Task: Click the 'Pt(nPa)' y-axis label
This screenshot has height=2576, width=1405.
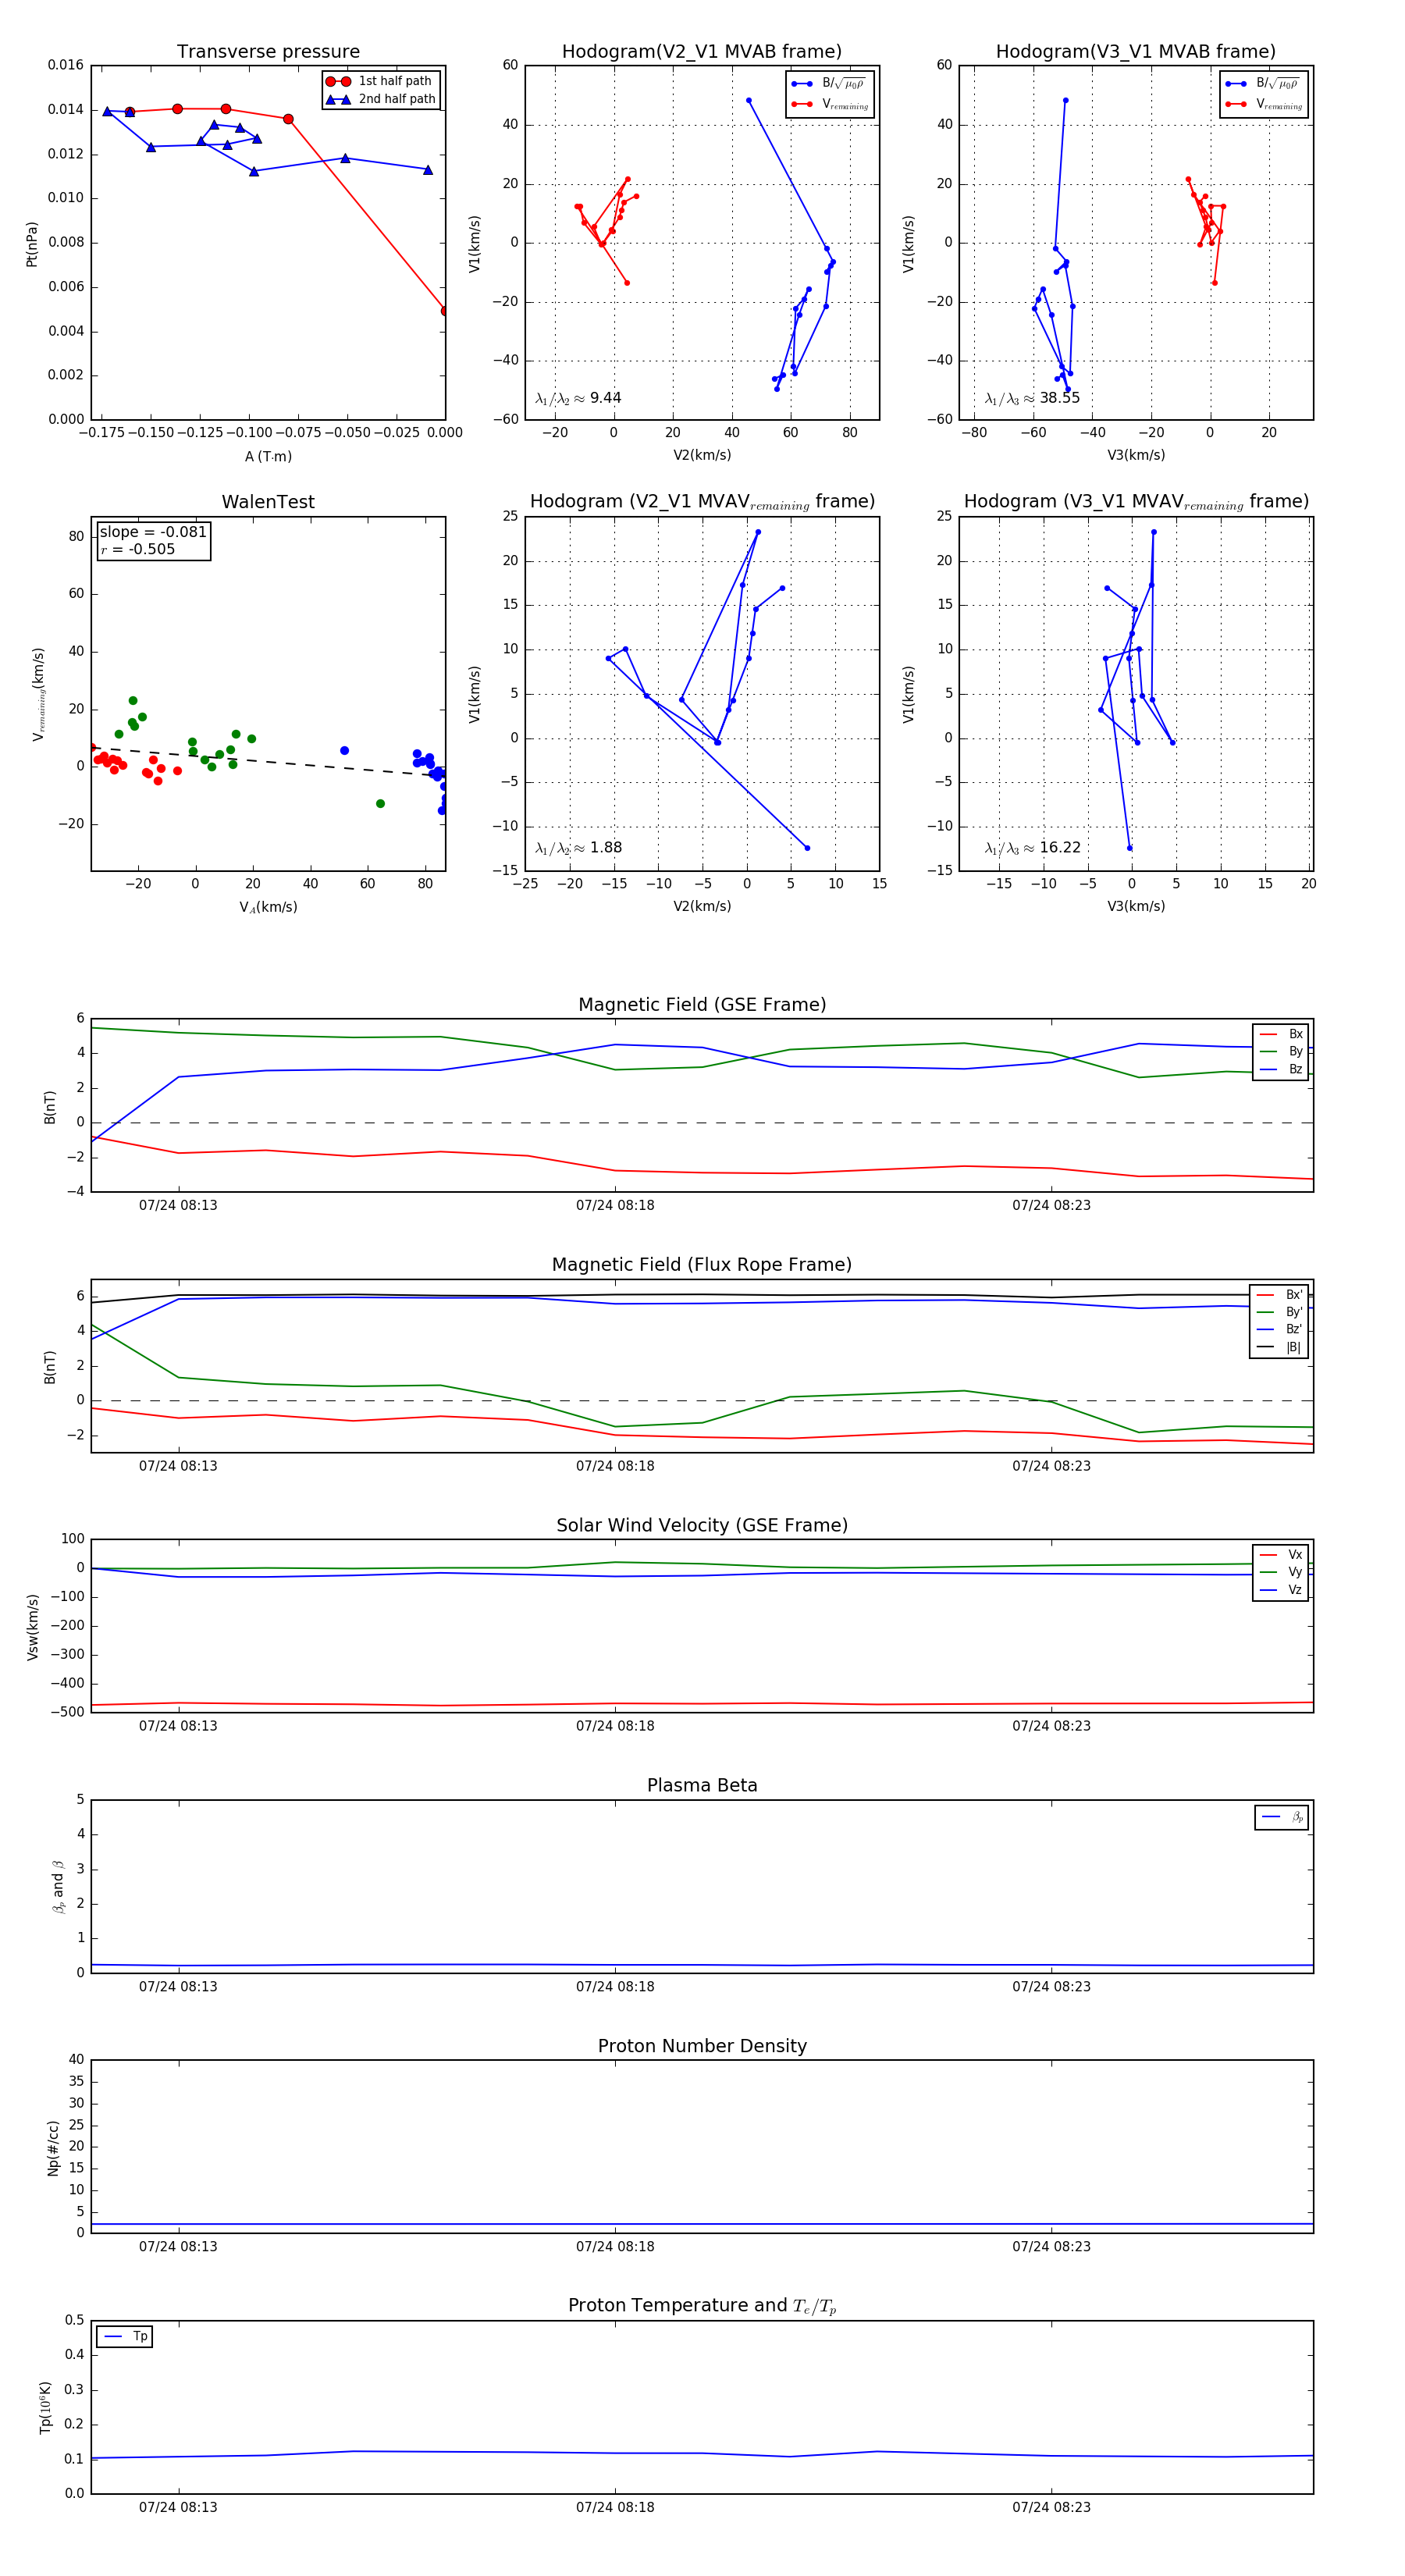Action: tap(32, 243)
